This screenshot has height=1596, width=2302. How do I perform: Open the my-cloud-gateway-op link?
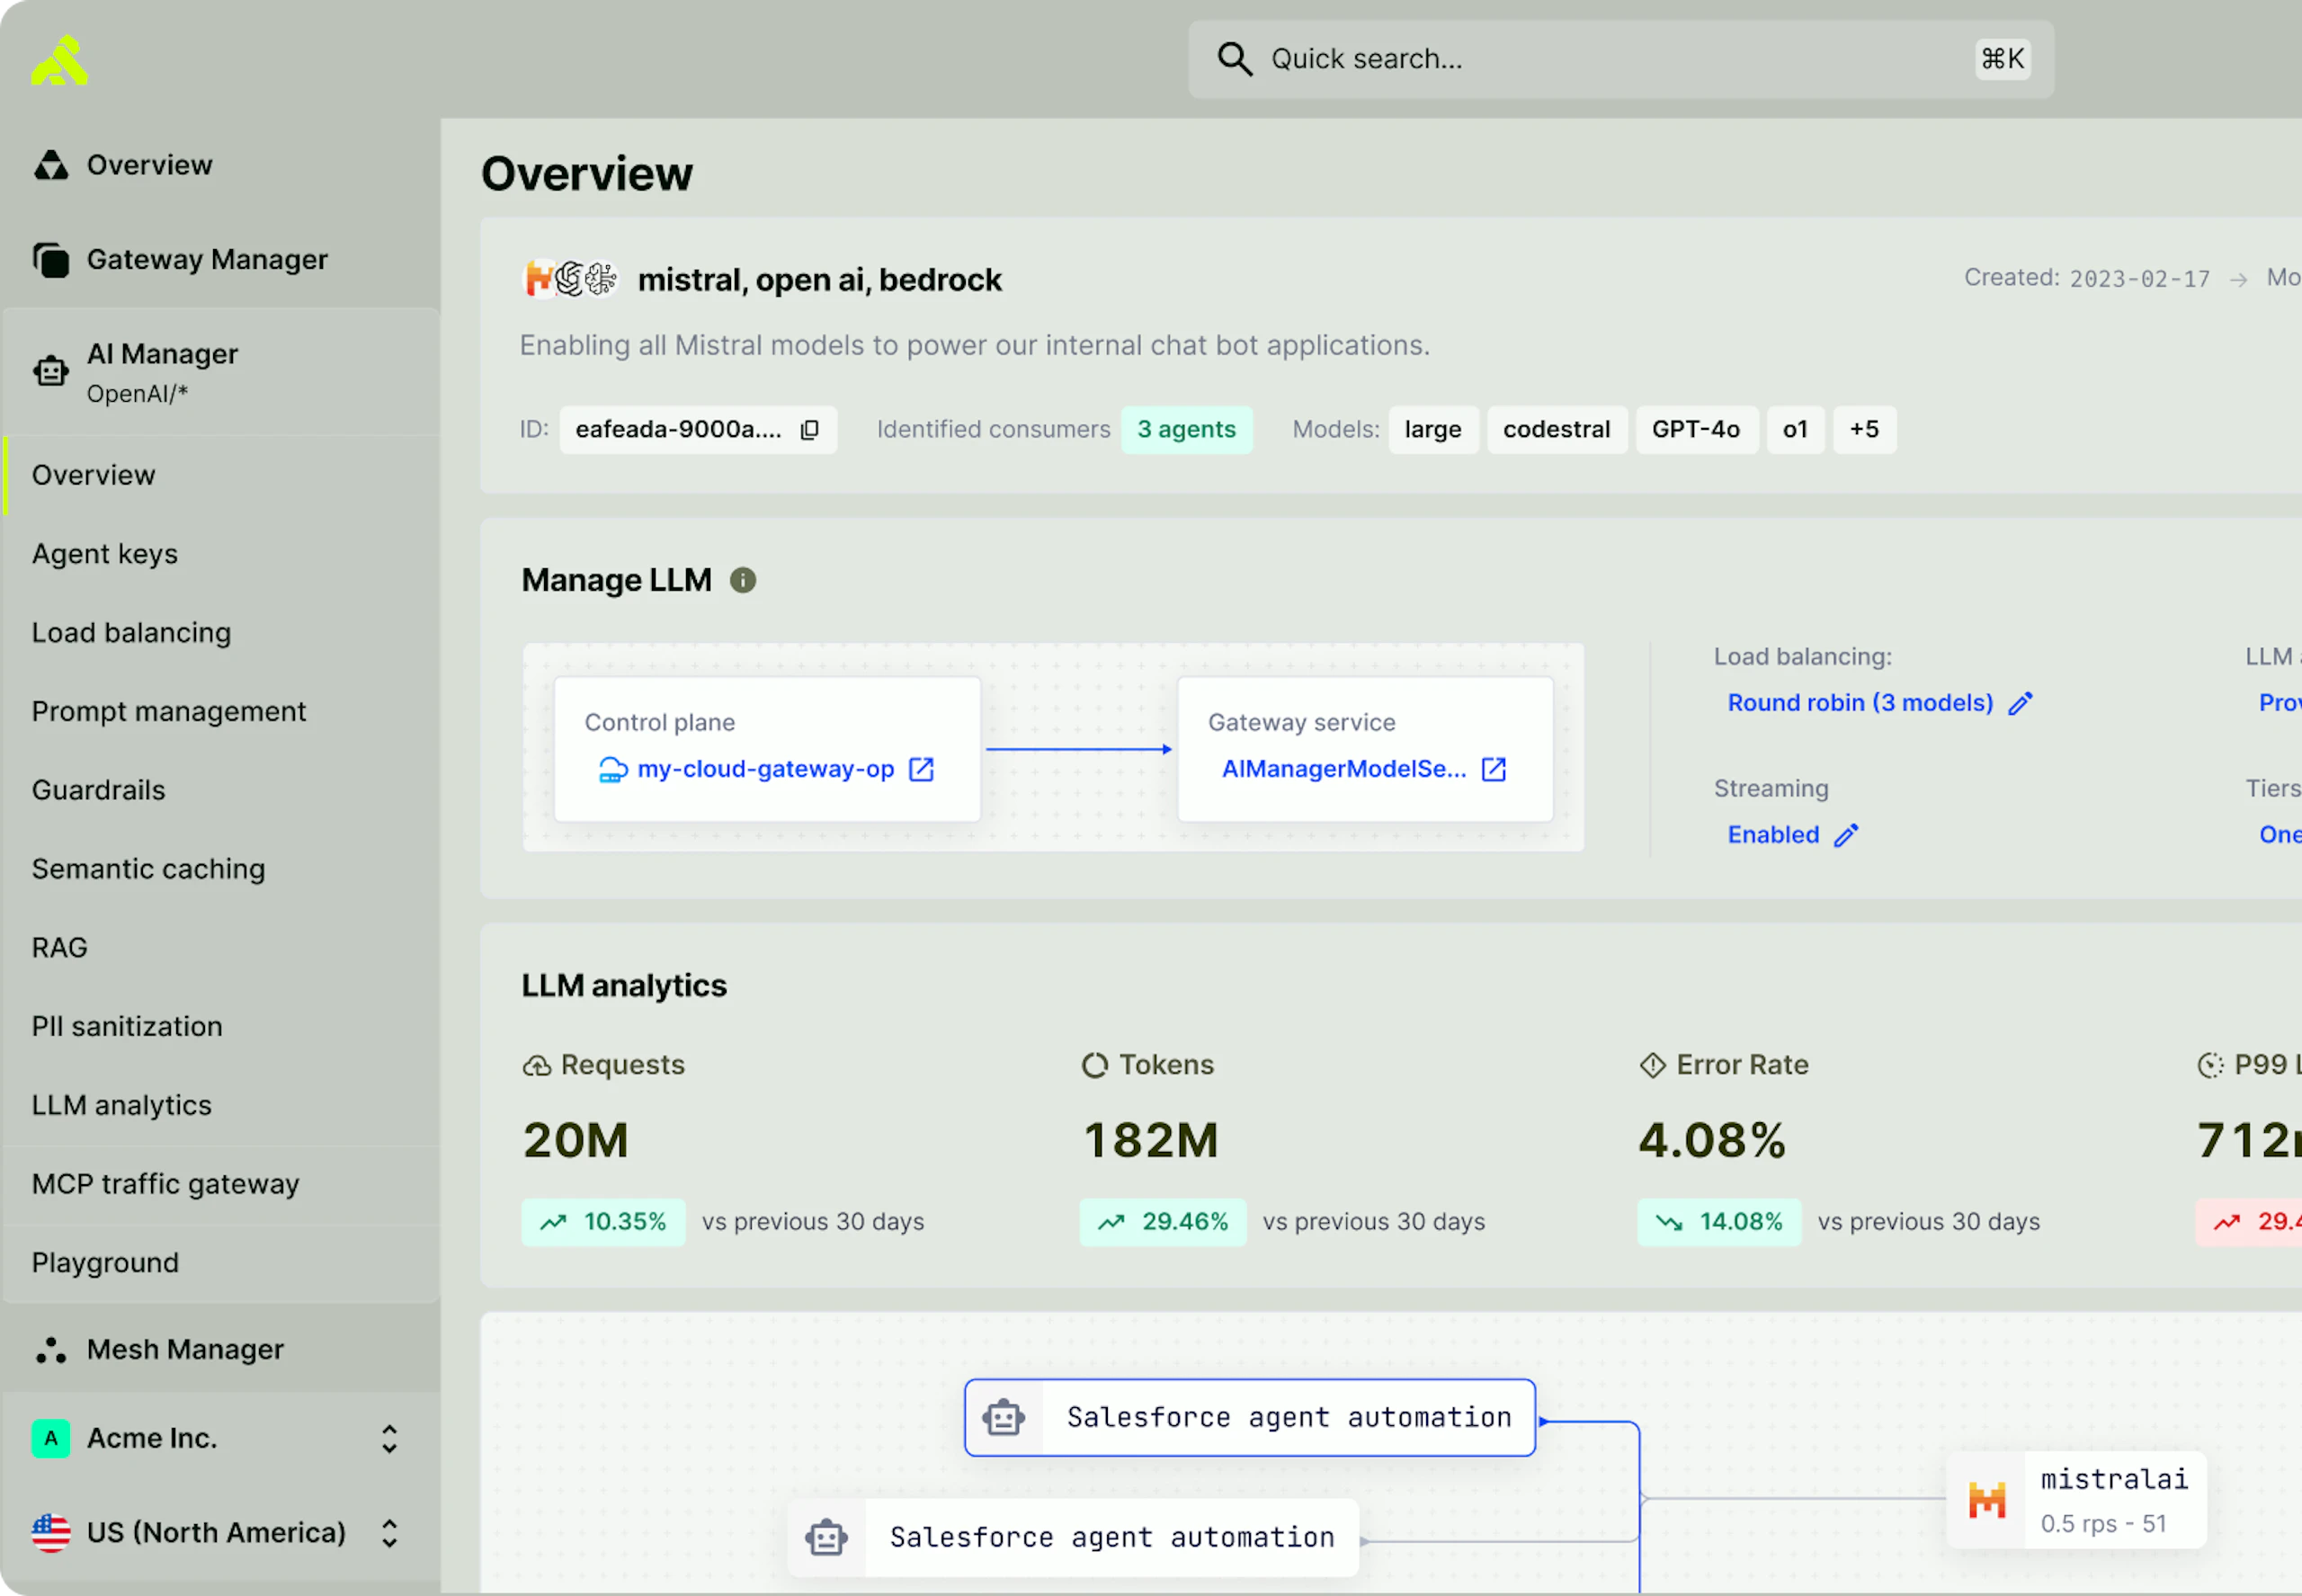click(x=765, y=769)
